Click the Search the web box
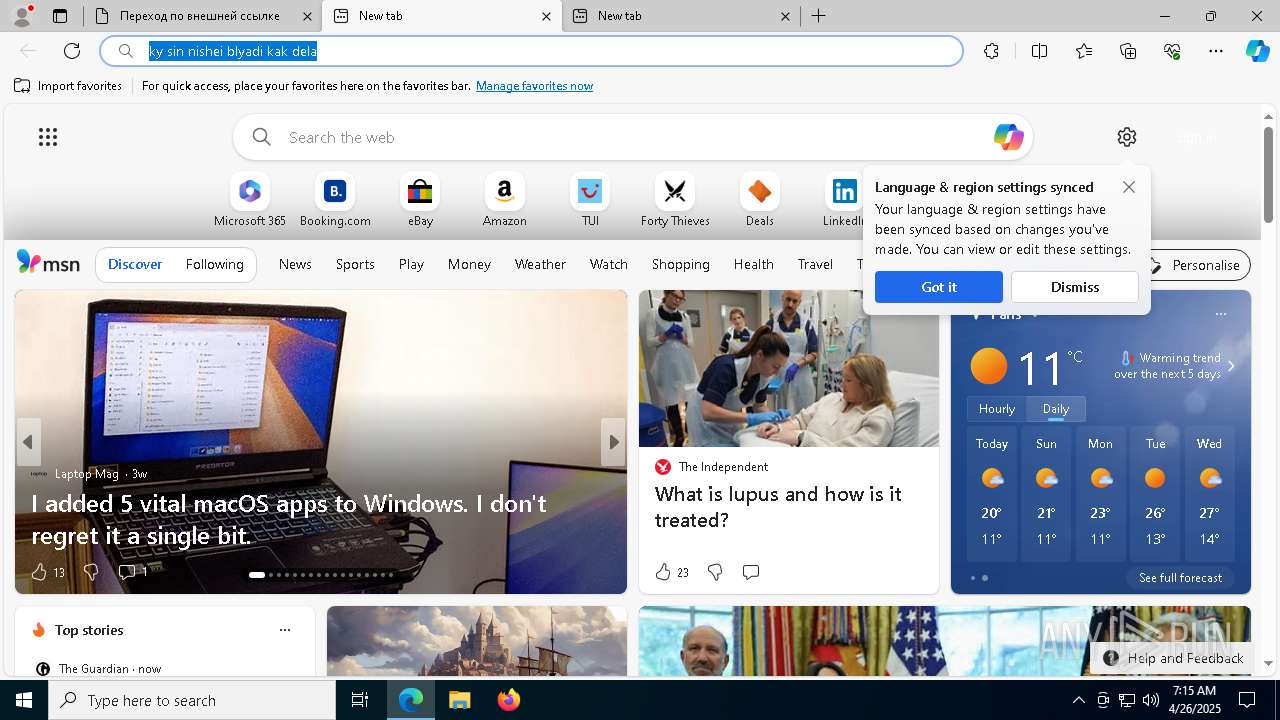This screenshot has width=1280, height=720. pos(632,137)
